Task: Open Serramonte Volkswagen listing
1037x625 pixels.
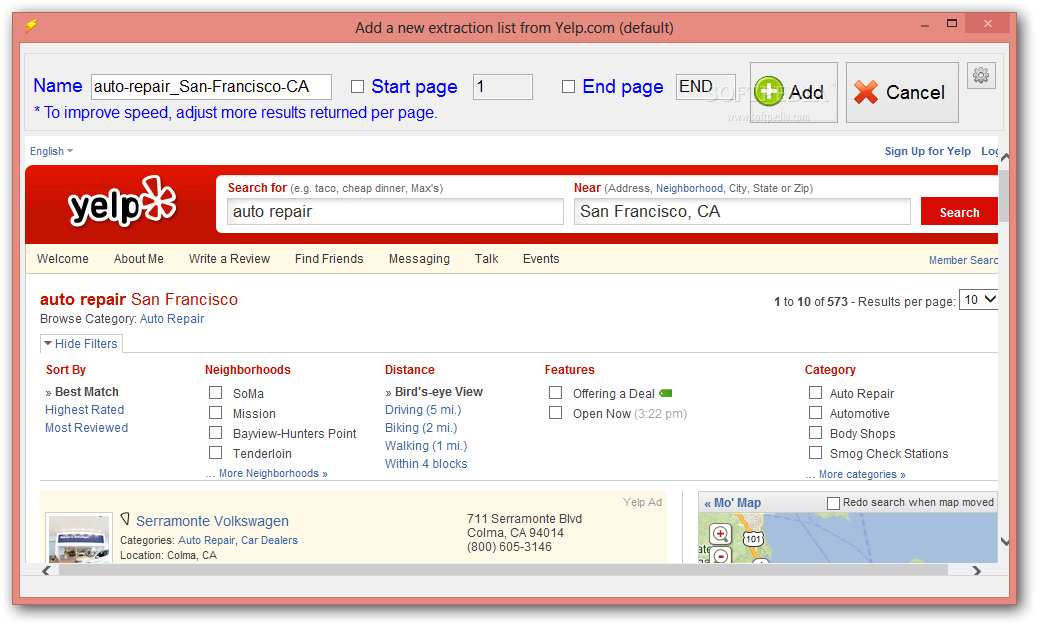Action: pos(212,521)
